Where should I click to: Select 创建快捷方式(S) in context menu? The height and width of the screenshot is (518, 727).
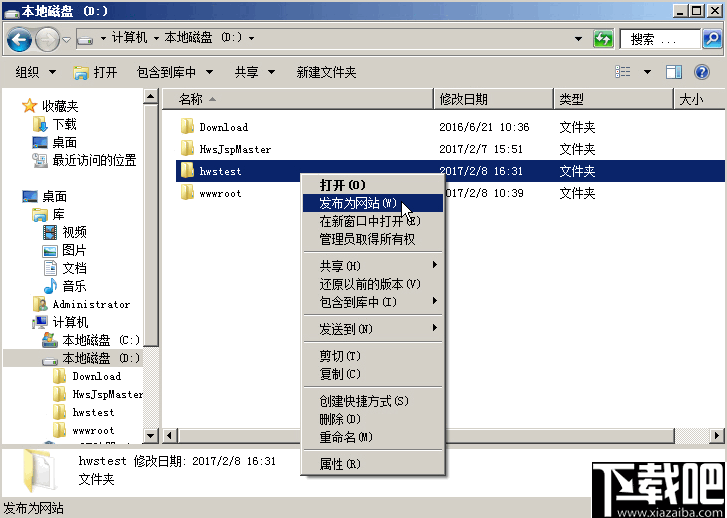[x=373, y=401]
